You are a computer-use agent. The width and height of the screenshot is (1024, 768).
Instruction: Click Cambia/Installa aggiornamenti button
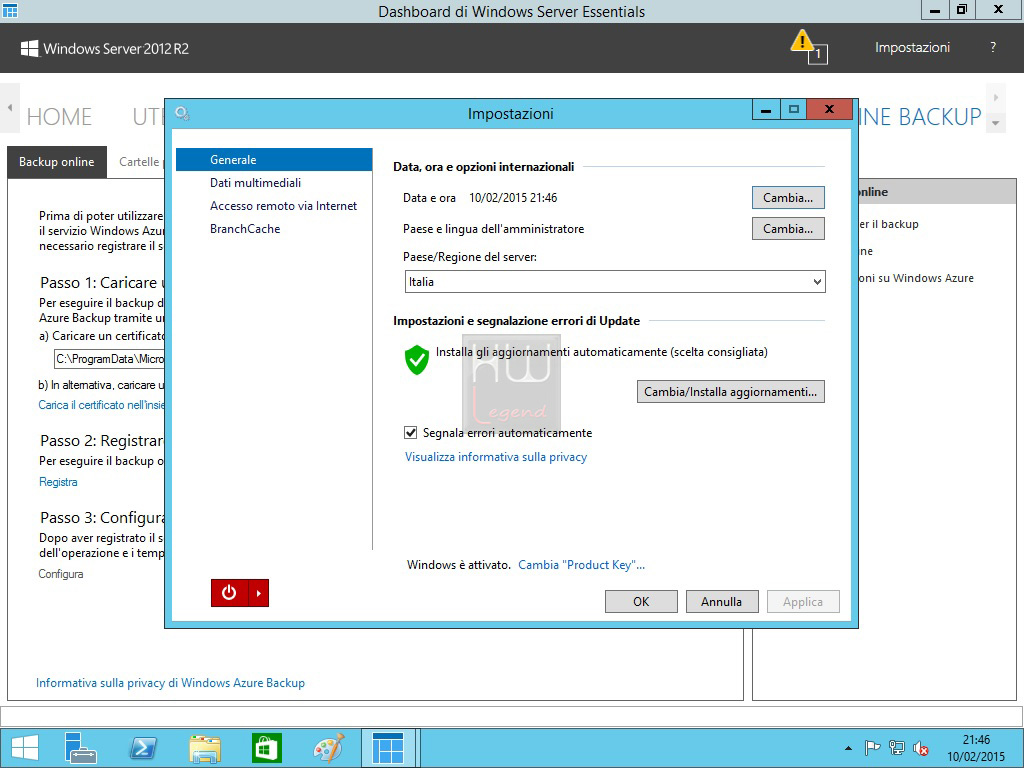(731, 392)
